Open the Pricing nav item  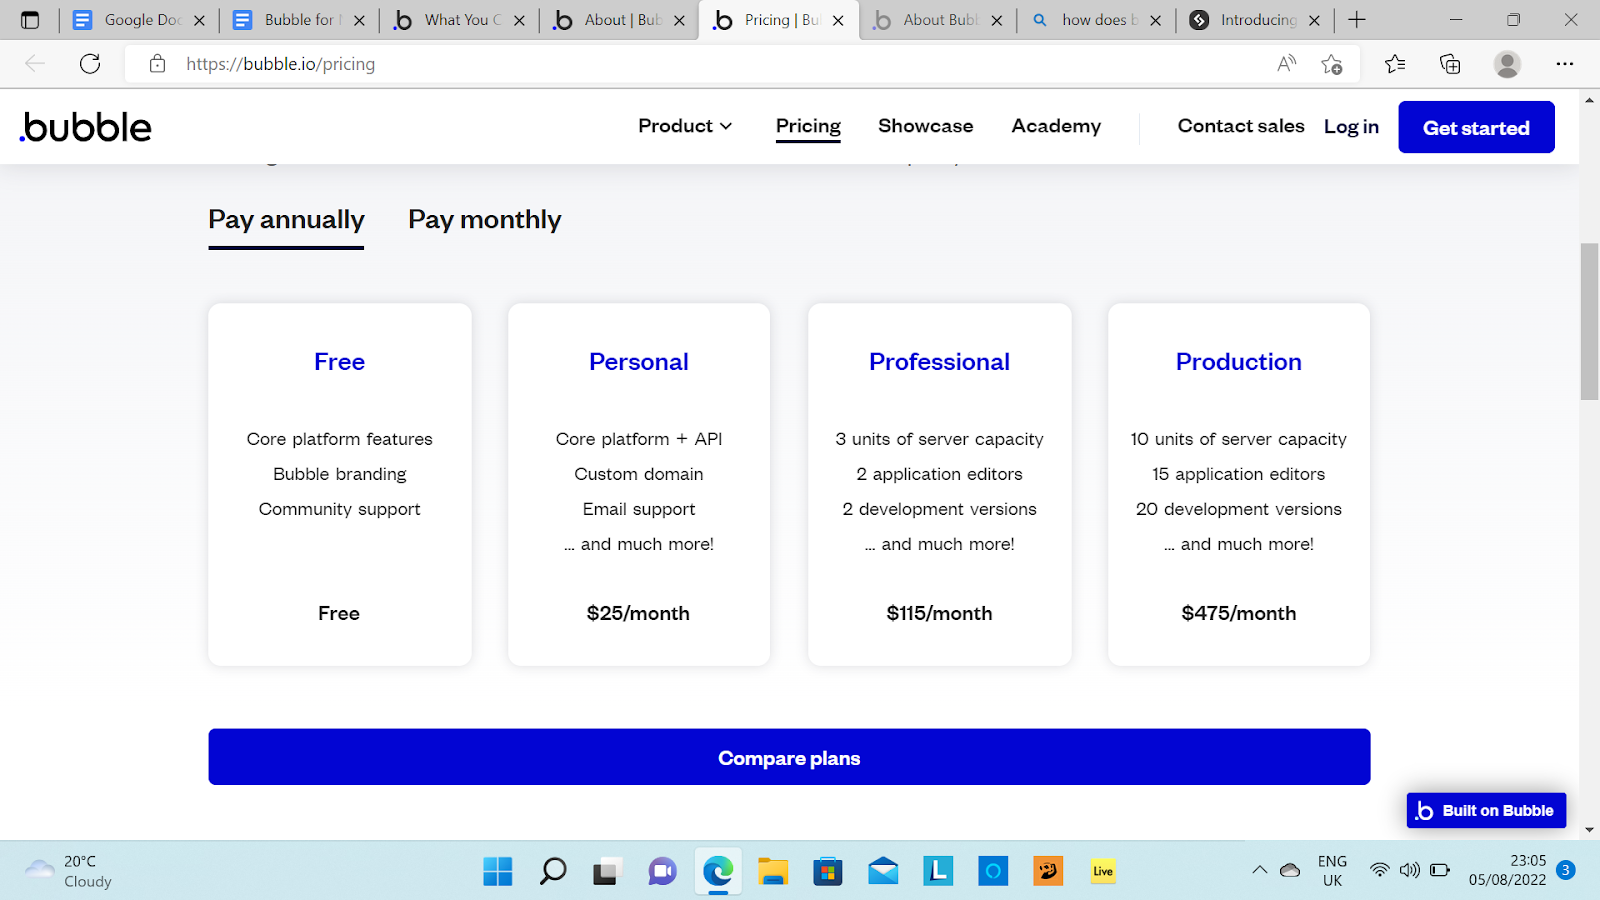[x=808, y=126]
